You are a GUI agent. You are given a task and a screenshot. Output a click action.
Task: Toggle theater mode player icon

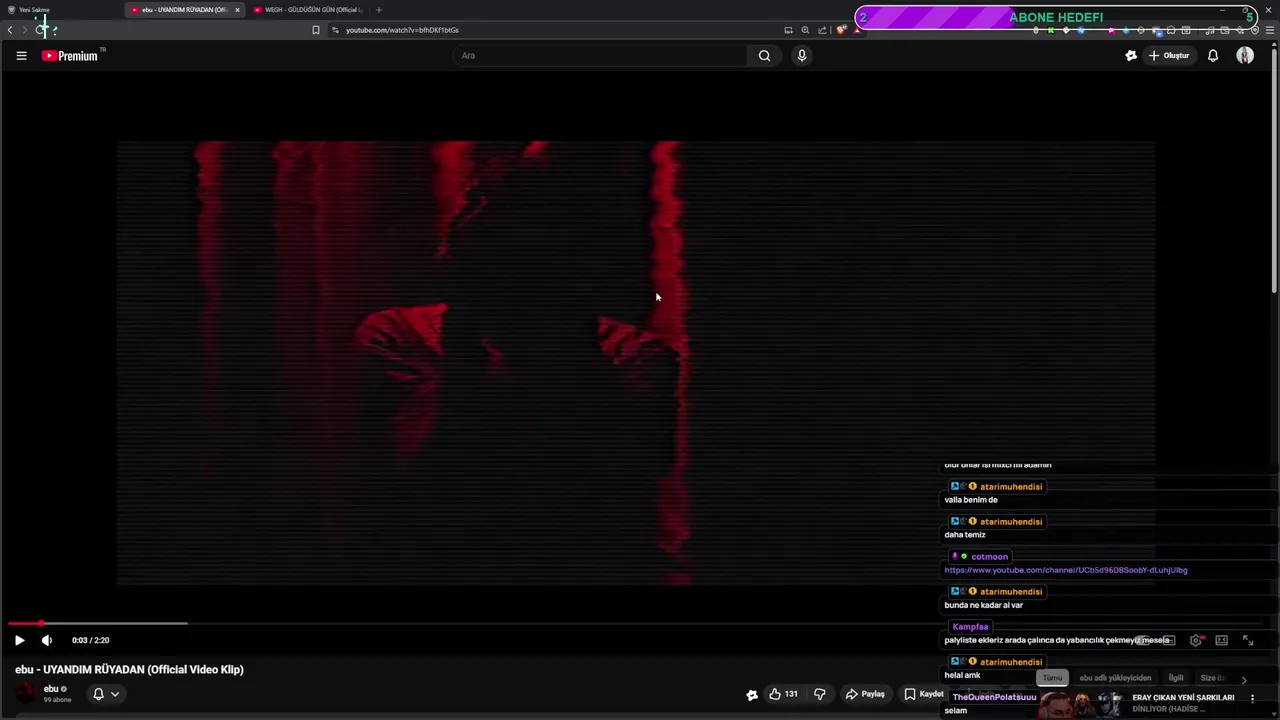pyautogui.click(x=1221, y=640)
